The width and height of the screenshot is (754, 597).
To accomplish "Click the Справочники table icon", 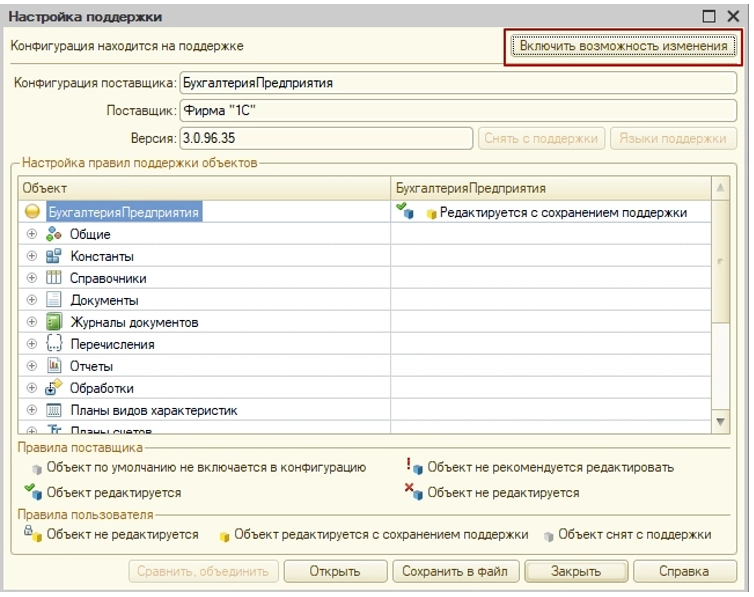I will click(54, 277).
